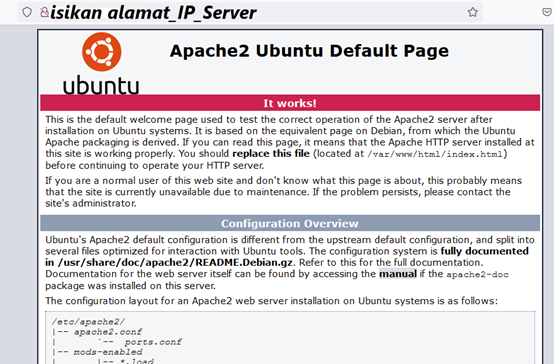554x364 pixels.
Task: Click the site's administrator. text
Action: [x=90, y=204]
